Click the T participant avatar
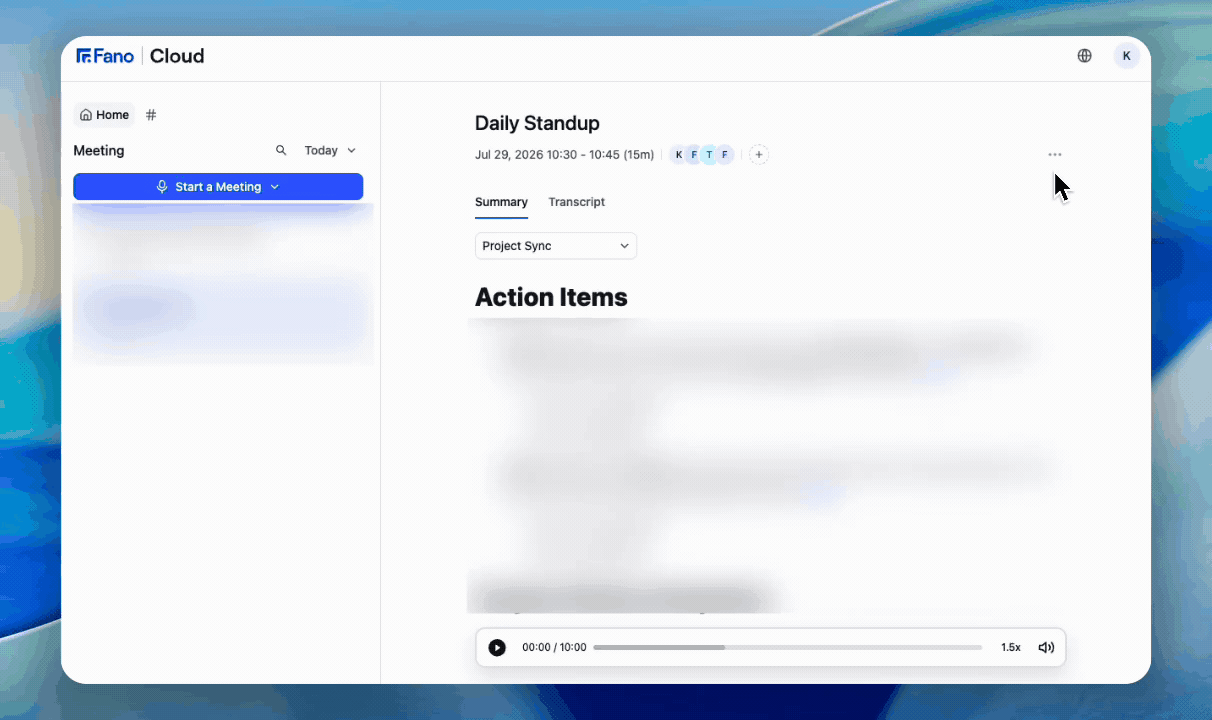 pos(709,155)
